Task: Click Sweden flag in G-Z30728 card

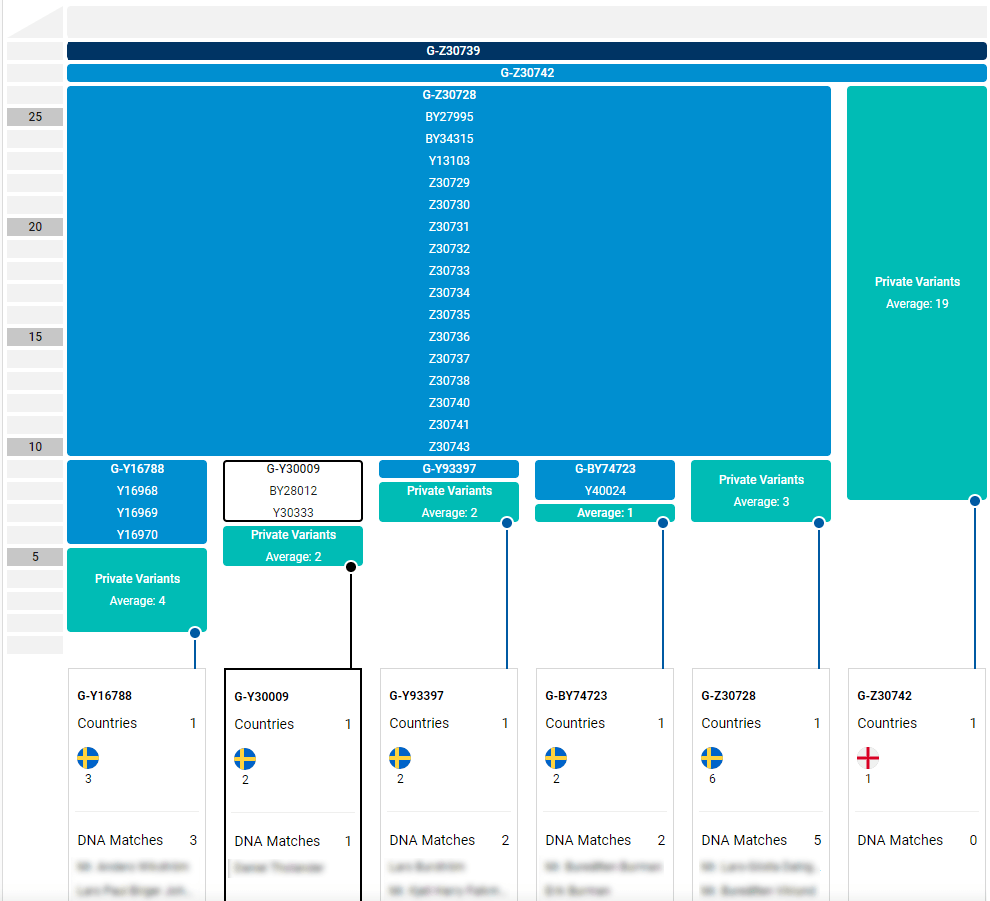Action: coord(712,757)
